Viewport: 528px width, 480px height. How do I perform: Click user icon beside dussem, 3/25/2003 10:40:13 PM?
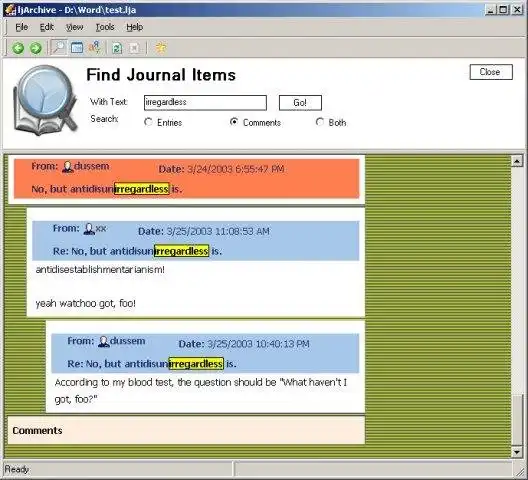pos(104,342)
